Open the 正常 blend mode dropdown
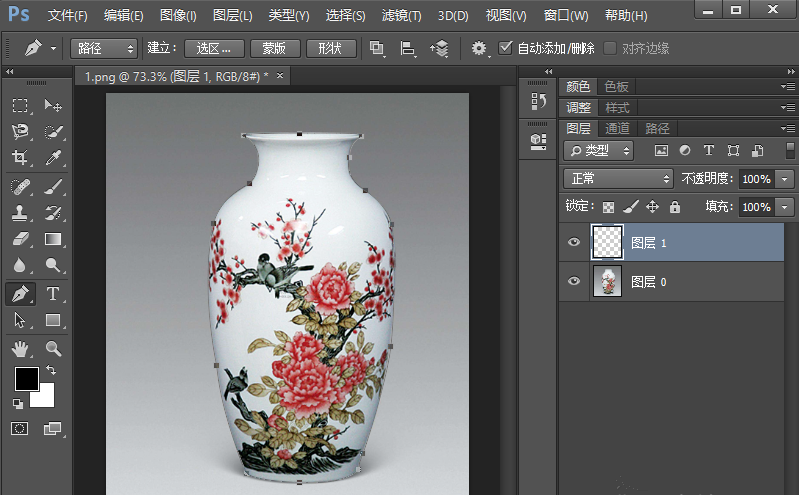799x495 pixels. point(619,178)
